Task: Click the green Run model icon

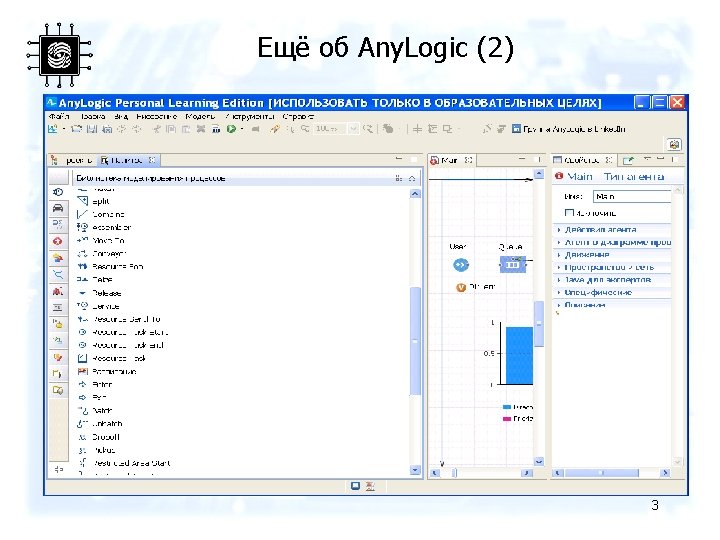Action: point(231,129)
